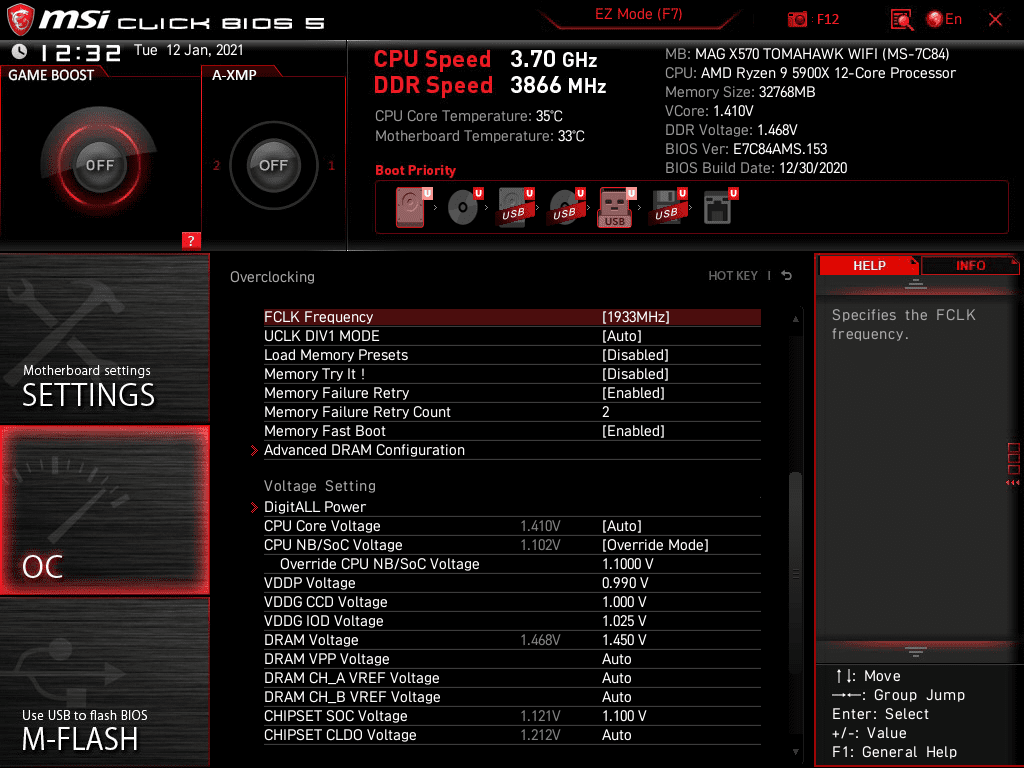Click the Voltage Setting section header
Viewport: 1024px width, 768px height.
[320, 486]
